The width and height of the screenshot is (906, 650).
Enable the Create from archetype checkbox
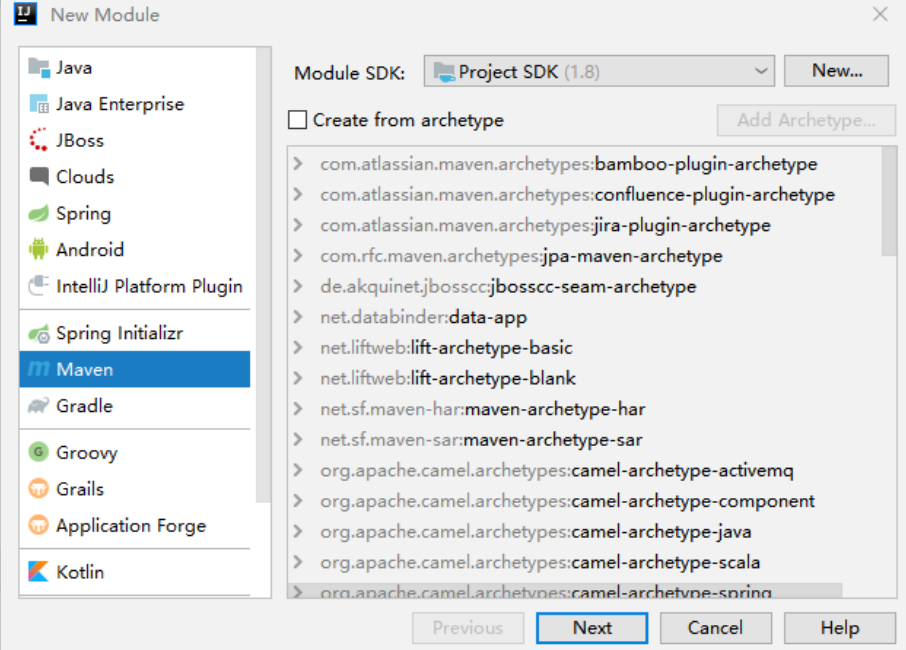tap(298, 120)
